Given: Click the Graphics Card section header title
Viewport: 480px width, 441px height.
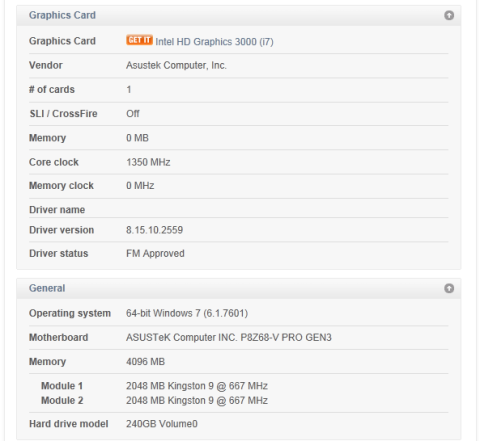Looking at the screenshot, I should [x=62, y=15].
